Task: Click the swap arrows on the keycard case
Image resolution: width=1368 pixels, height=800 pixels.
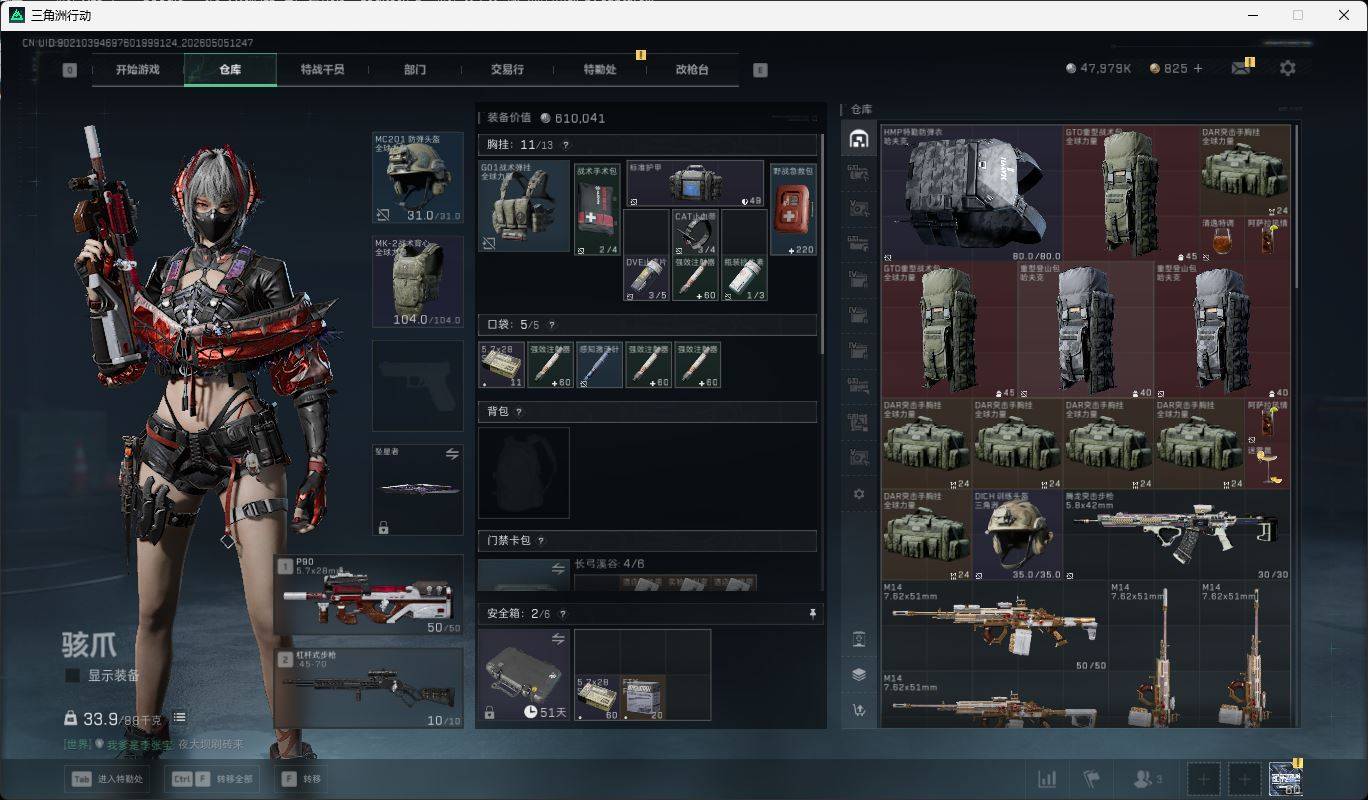Action: tap(558, 568)
